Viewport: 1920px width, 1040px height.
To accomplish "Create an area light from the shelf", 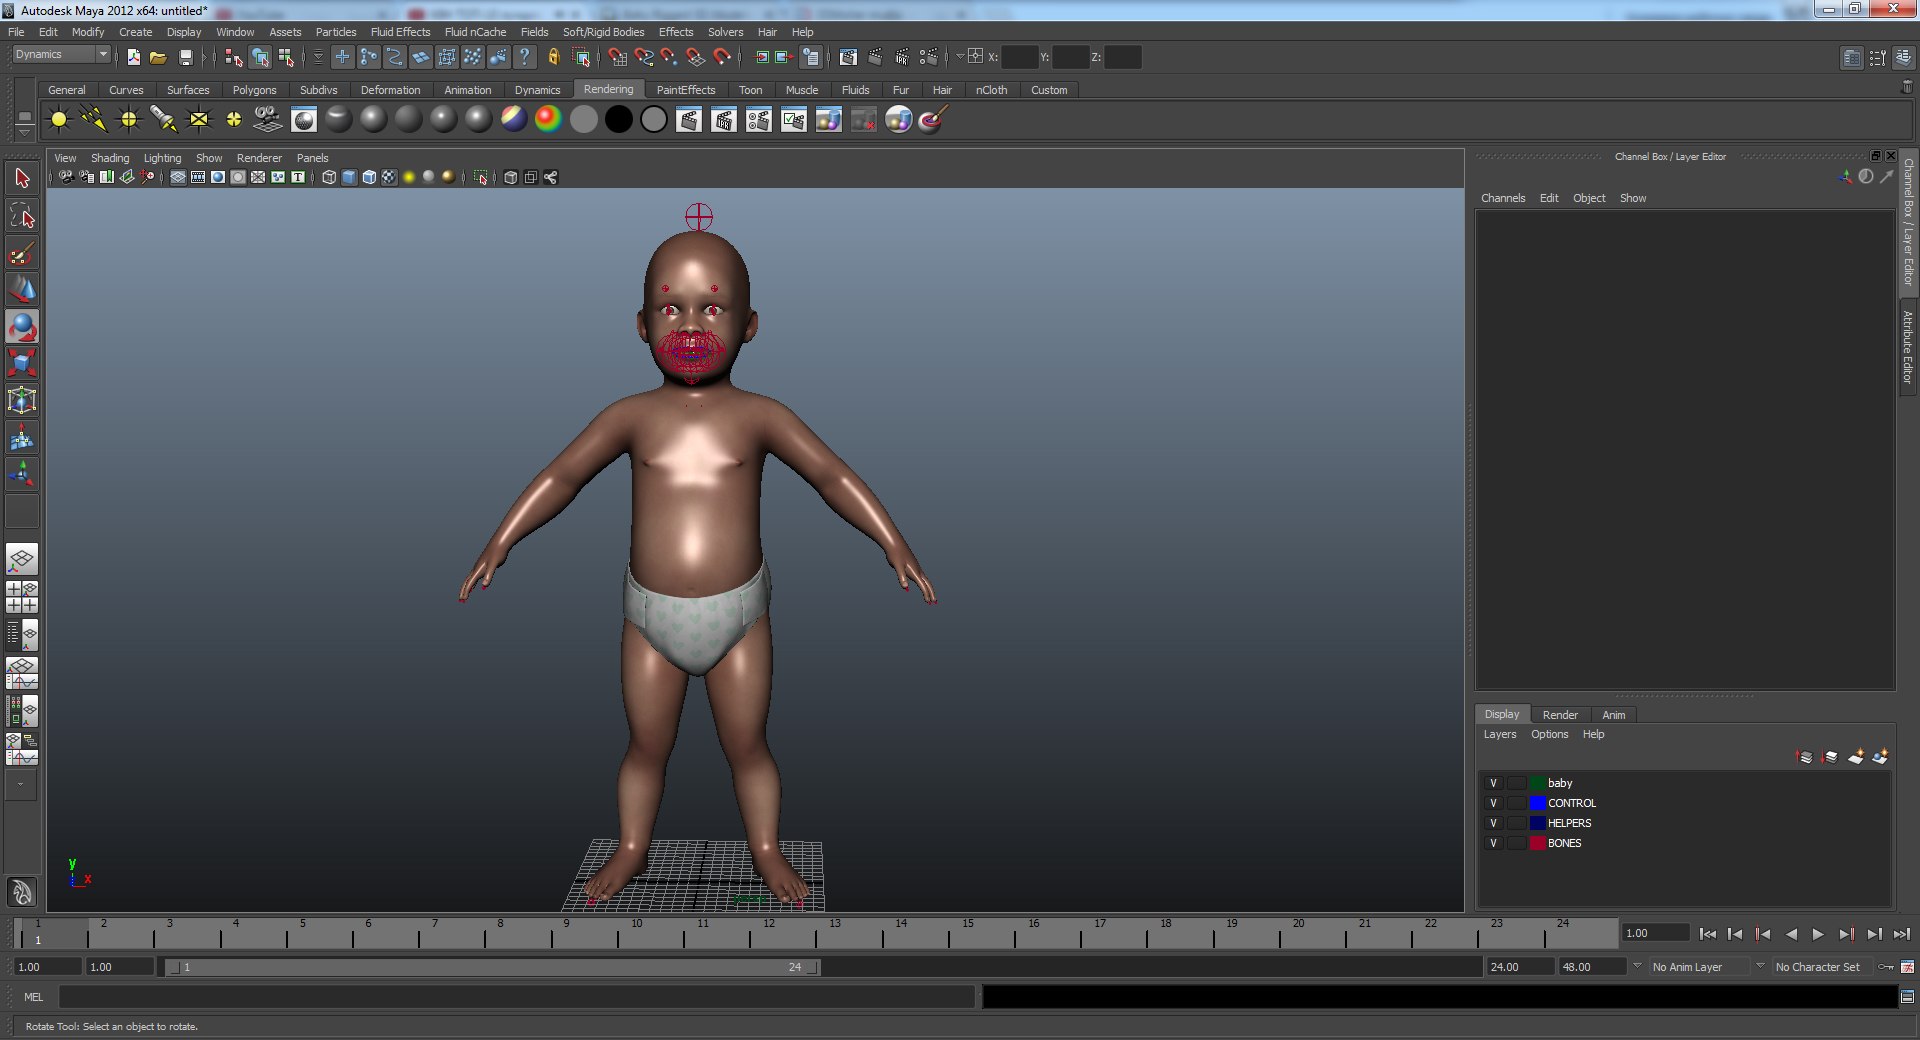I will tap(199, 120).
